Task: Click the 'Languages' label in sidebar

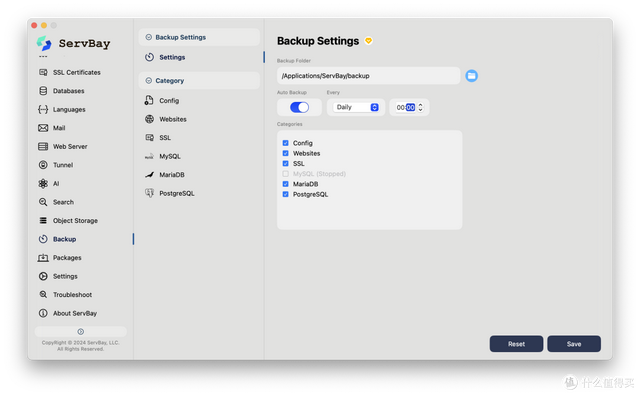Action: [x=69, y=109]
